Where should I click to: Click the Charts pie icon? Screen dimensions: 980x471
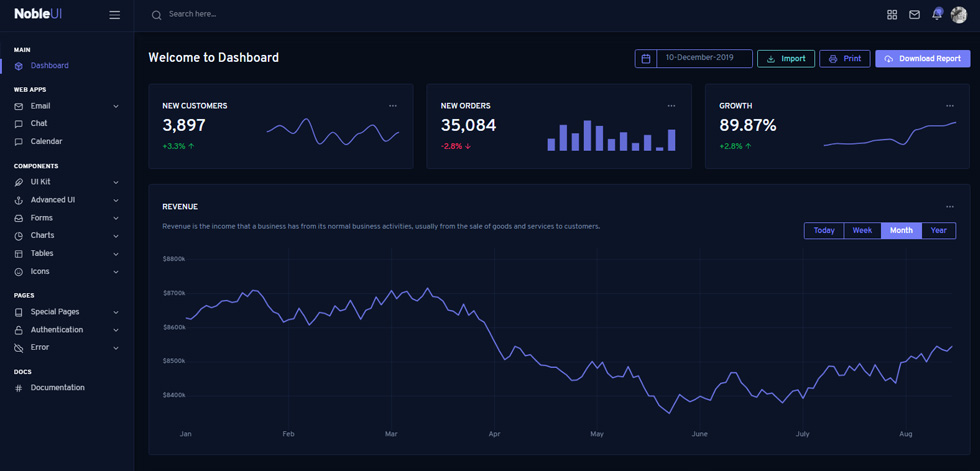pyautogui.click(x=19, y=236)
